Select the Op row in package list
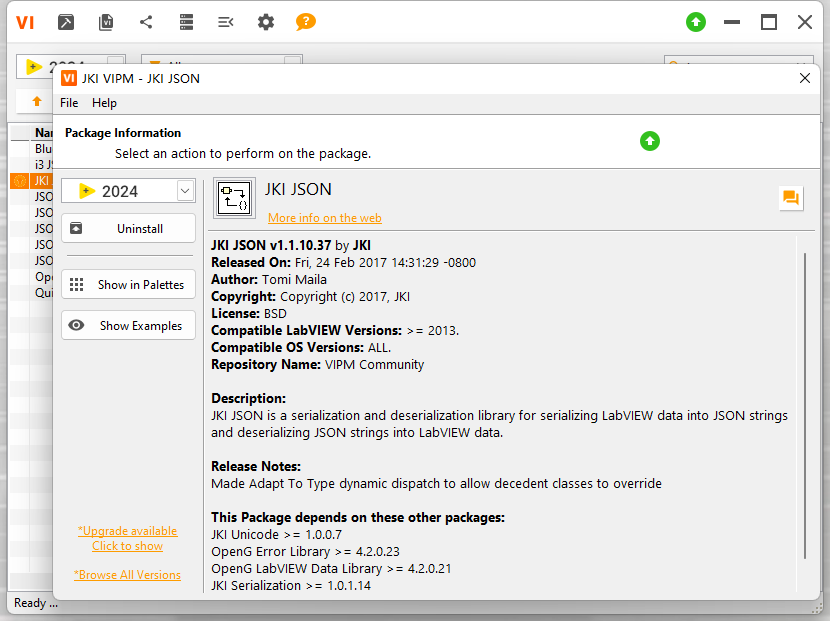This screenshot has height=621, width=830. [32, 277]
